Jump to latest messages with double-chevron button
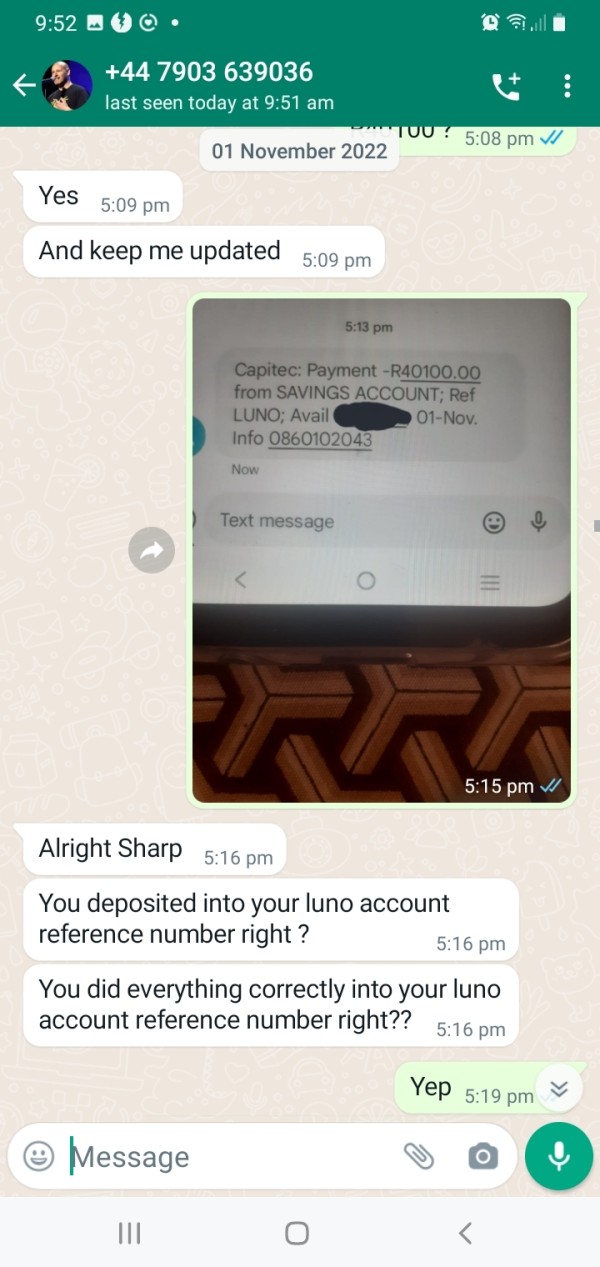 click(559, 1089)
